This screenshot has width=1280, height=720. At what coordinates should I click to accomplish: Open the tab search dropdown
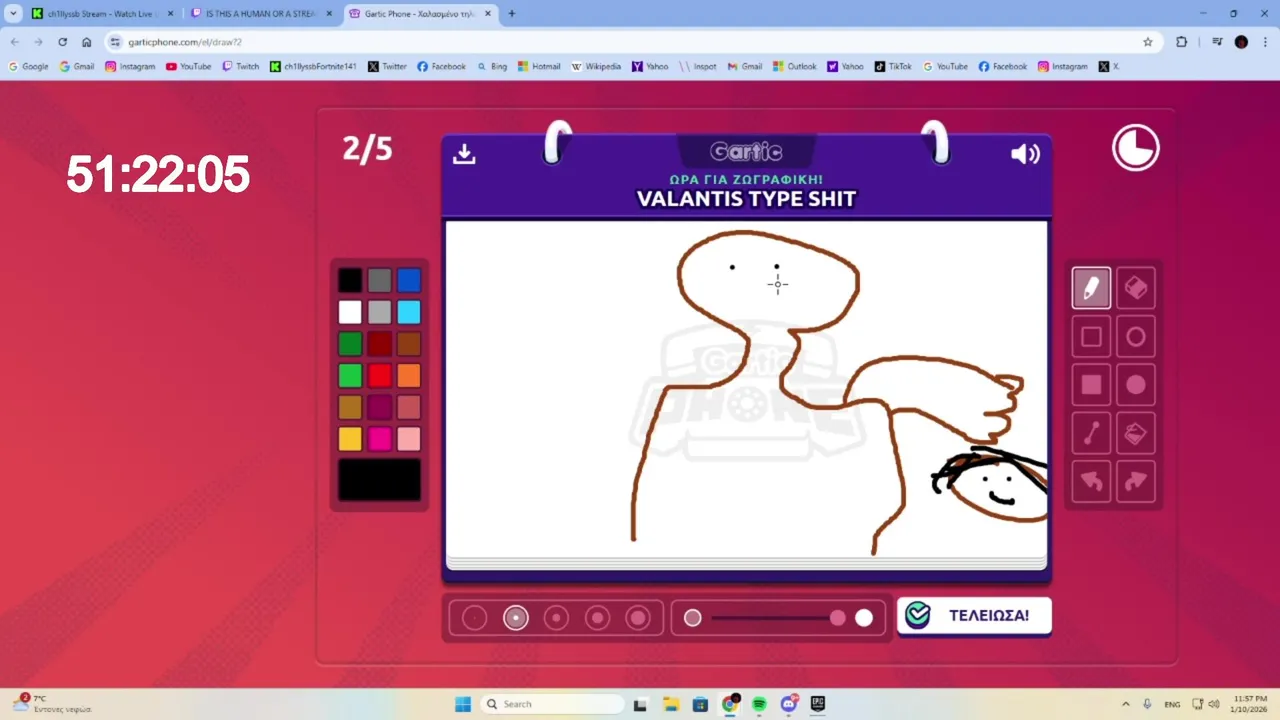point(13,14)
